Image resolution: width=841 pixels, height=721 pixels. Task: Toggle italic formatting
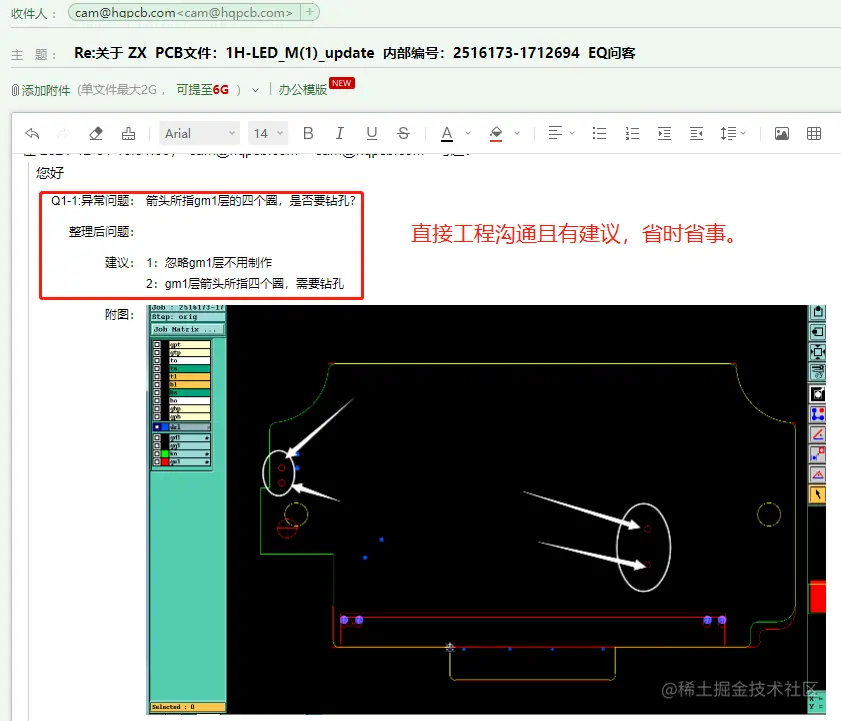click(340, 134)
